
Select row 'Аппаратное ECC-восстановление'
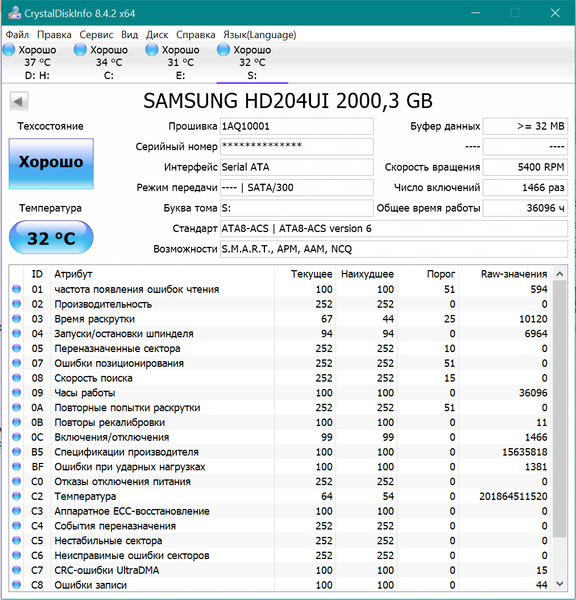(281, 511)
